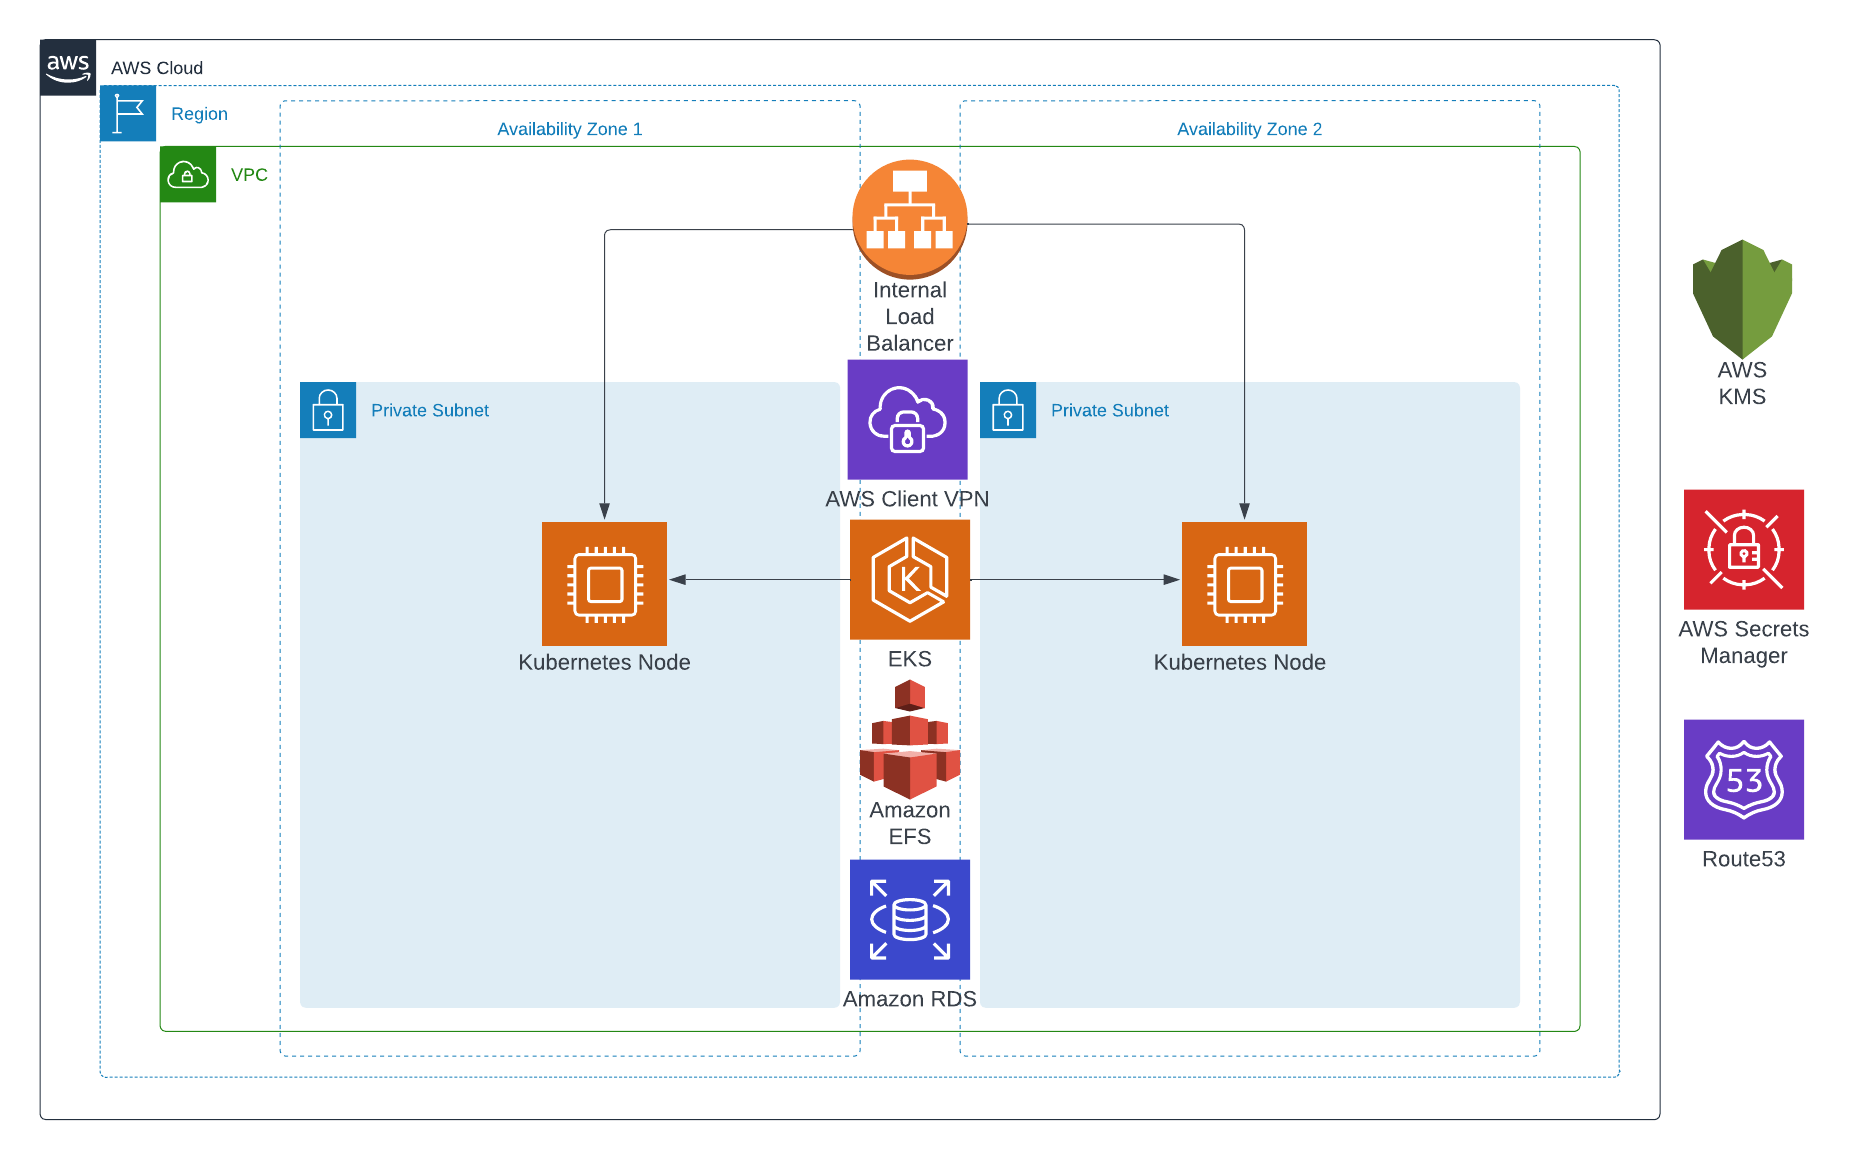This screenshot has height=1160, width=1875.
Task: Select the 'EKS' caption text
Action: coord(910,659)
